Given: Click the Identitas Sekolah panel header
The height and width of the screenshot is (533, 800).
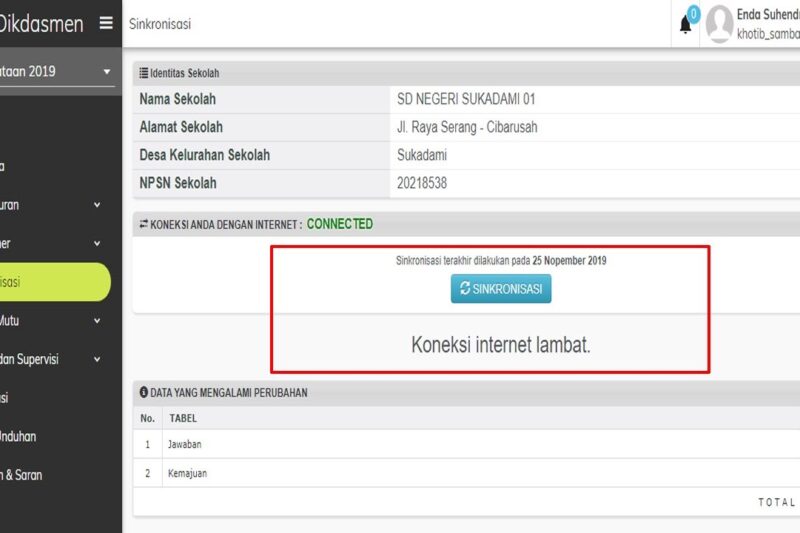Looking at the screenshot, I should 466,73.
